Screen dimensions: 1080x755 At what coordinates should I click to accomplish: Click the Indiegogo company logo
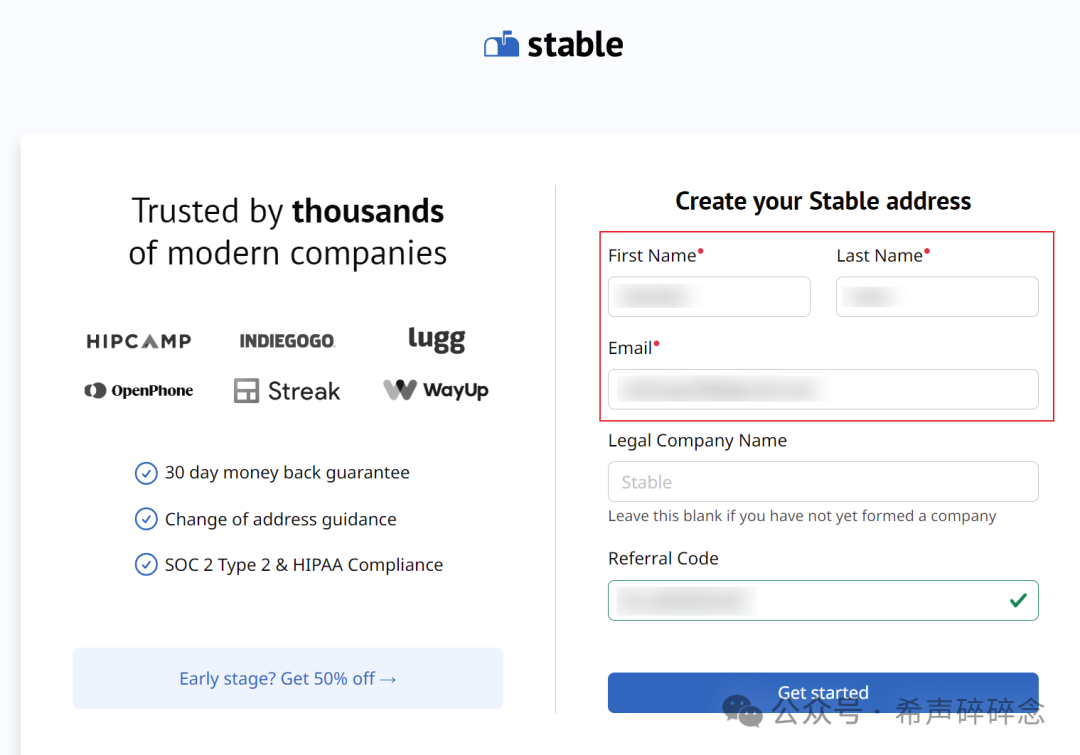click(x=287, y=341)
